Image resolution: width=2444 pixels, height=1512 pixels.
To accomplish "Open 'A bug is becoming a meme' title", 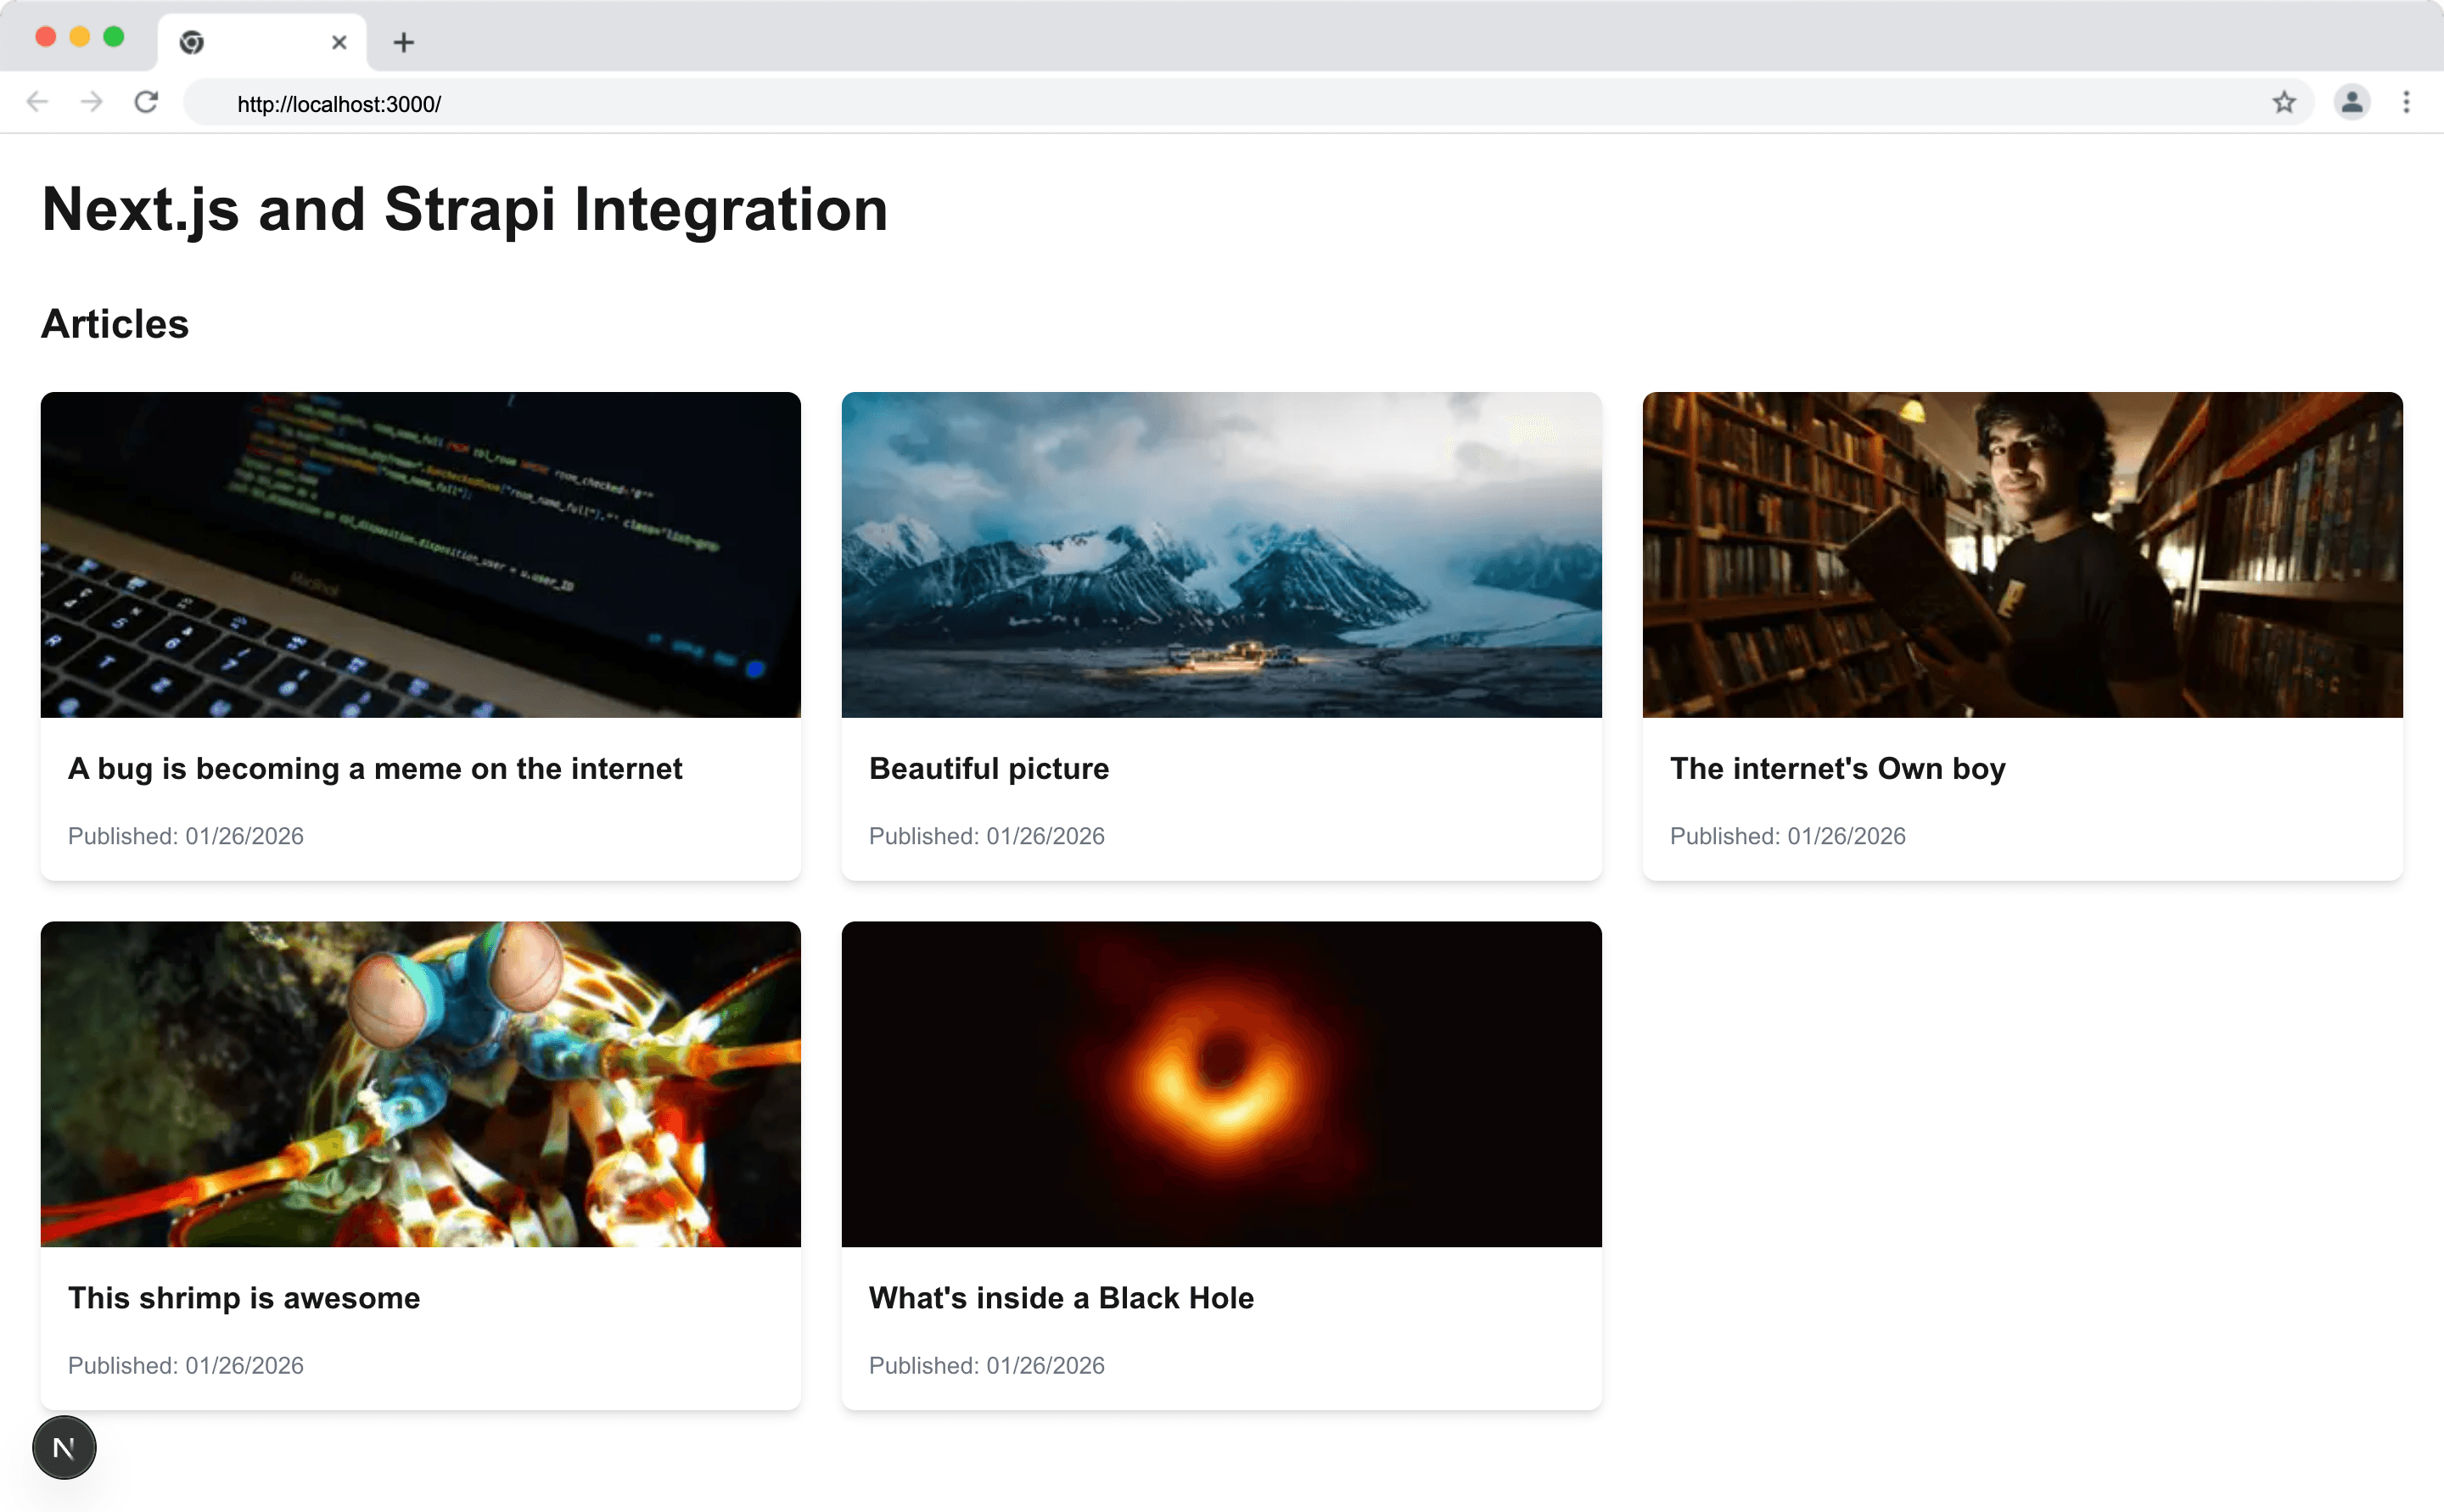I will (x=375, y=768).
